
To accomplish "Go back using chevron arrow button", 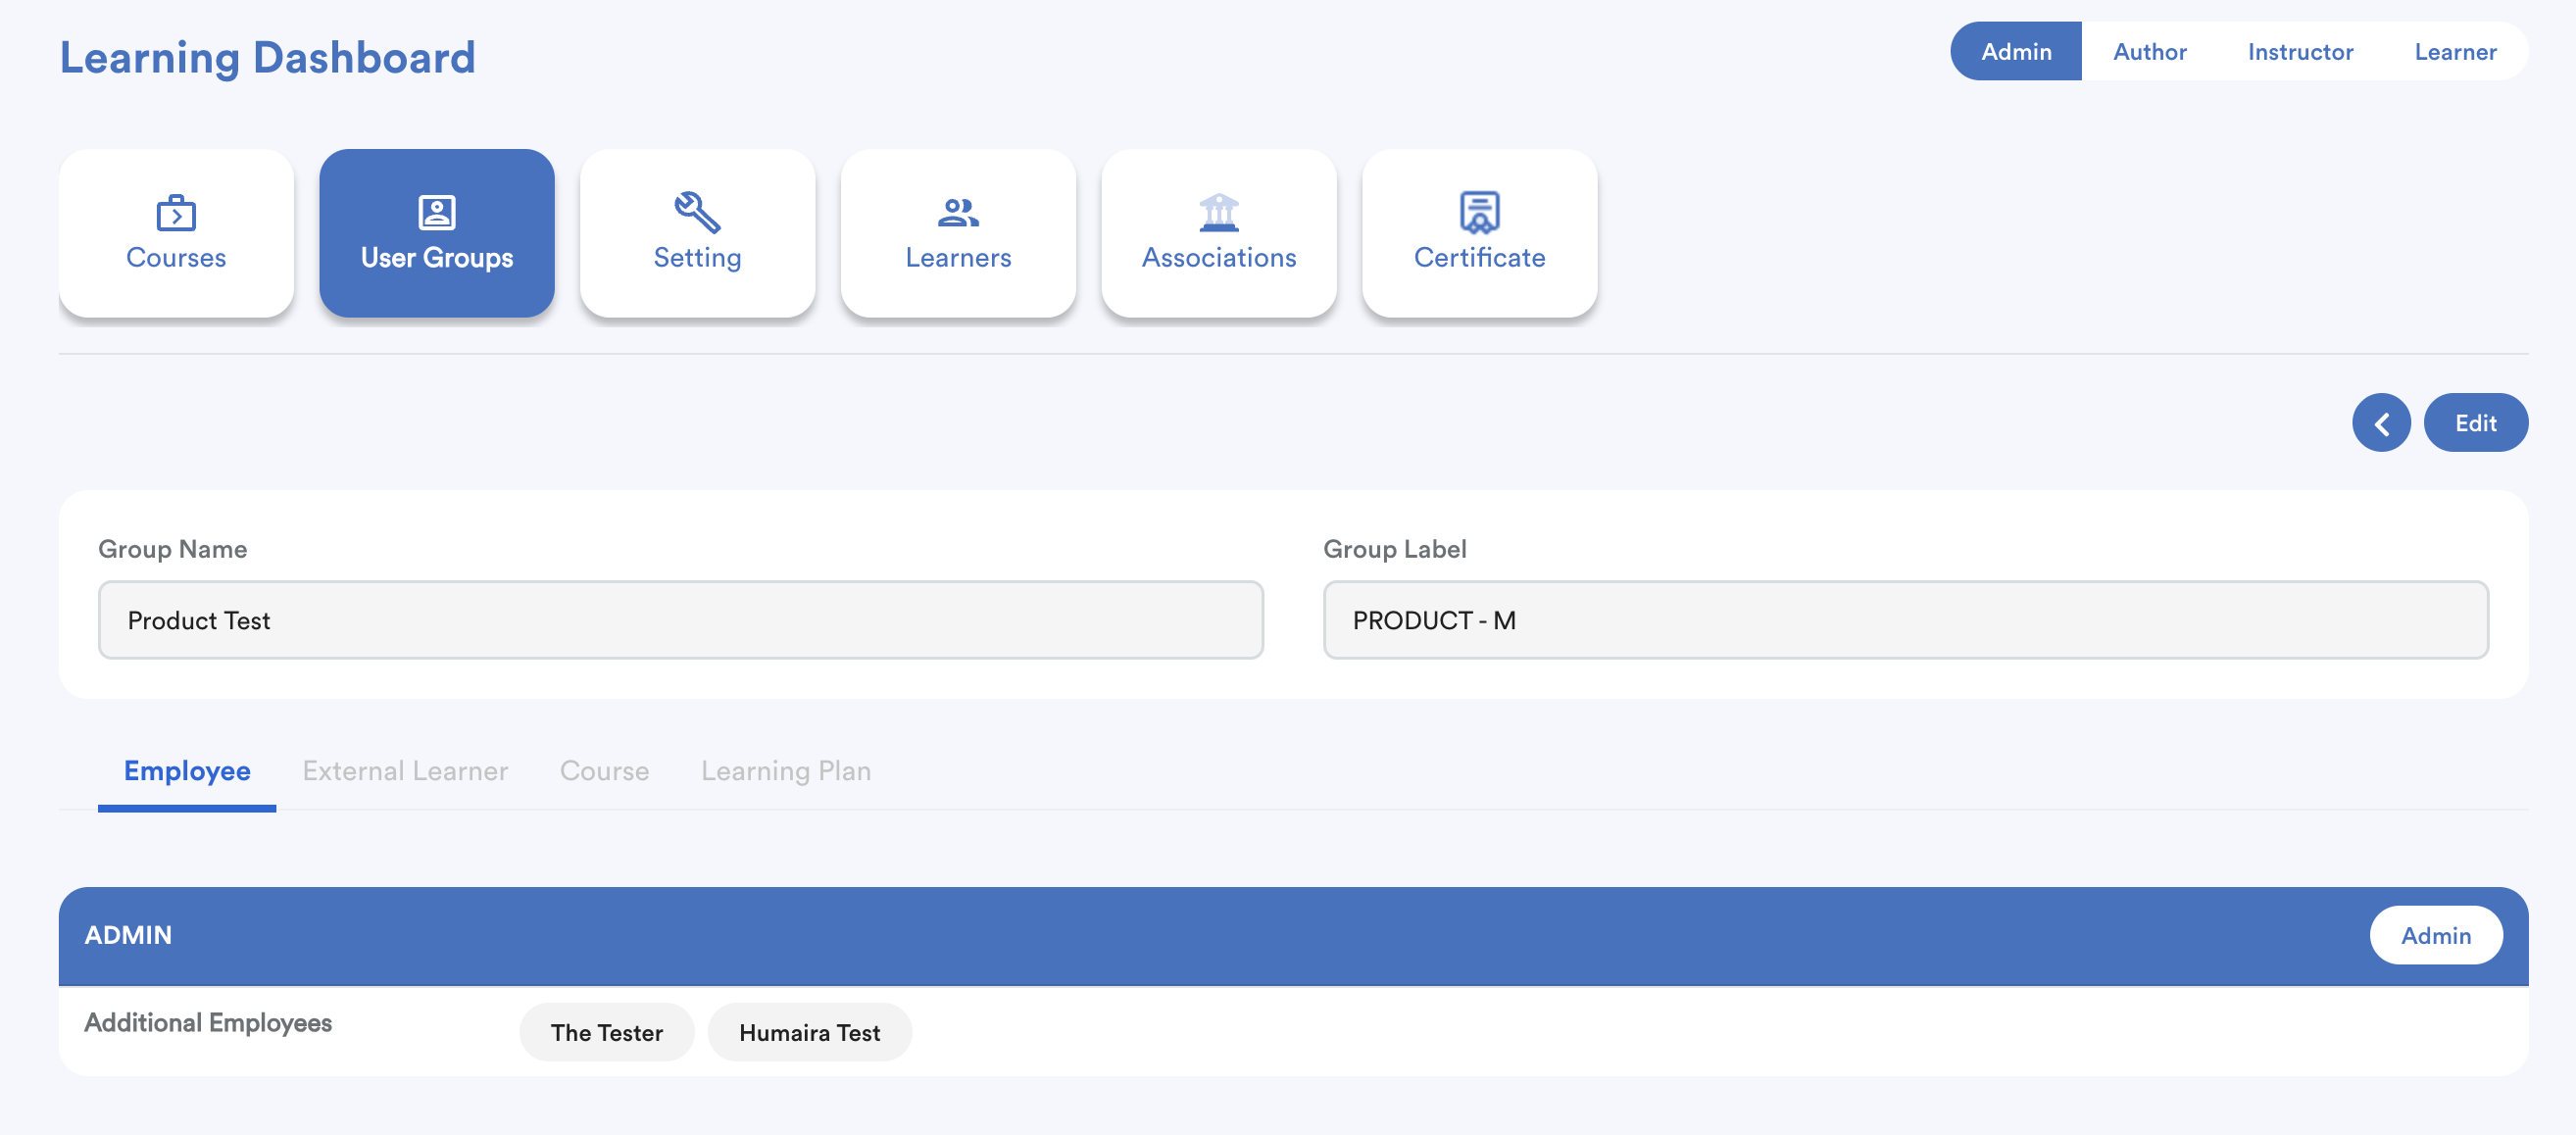I will click(x=2380, y=423).
